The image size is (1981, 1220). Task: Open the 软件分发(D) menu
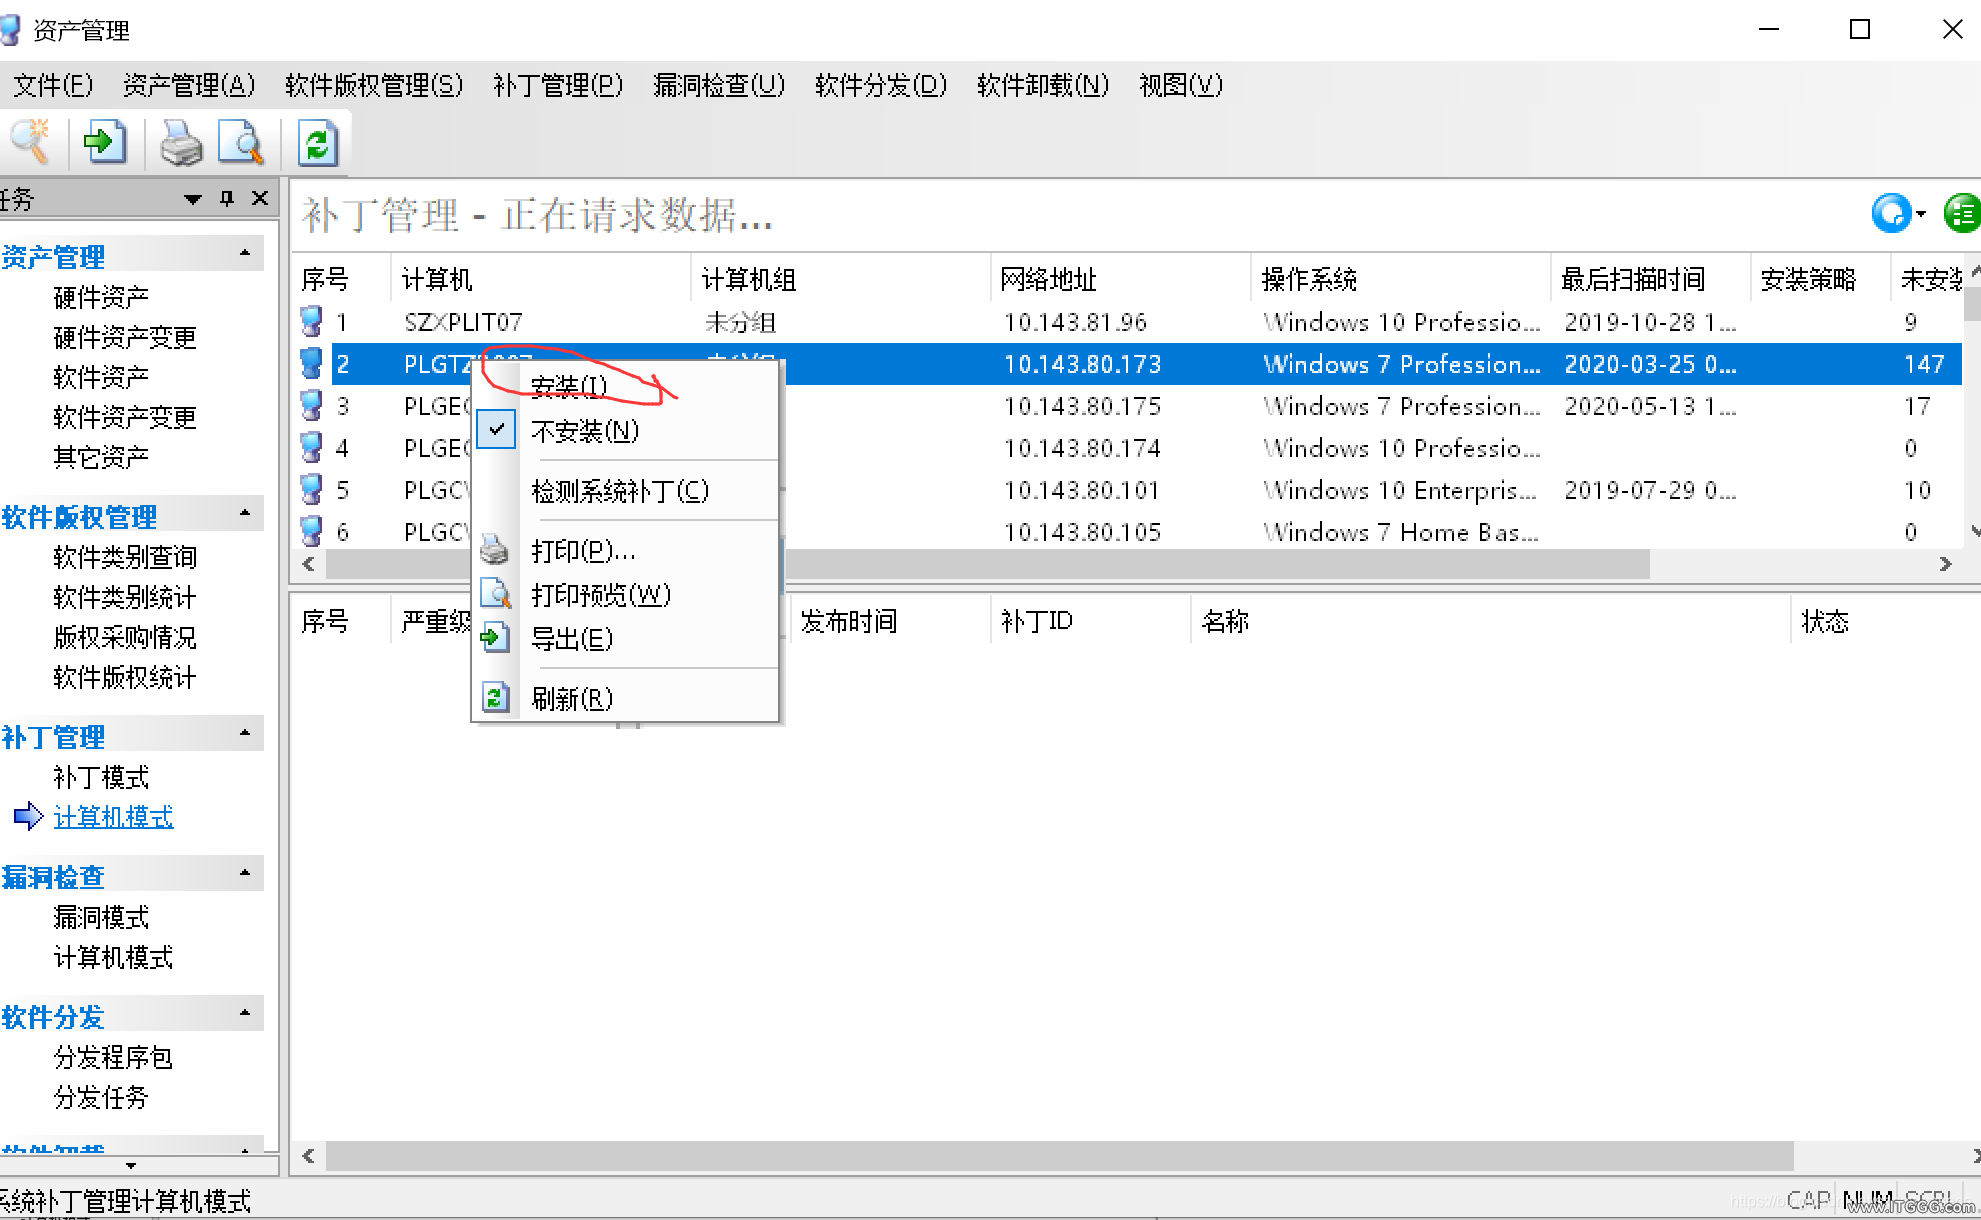881,85
